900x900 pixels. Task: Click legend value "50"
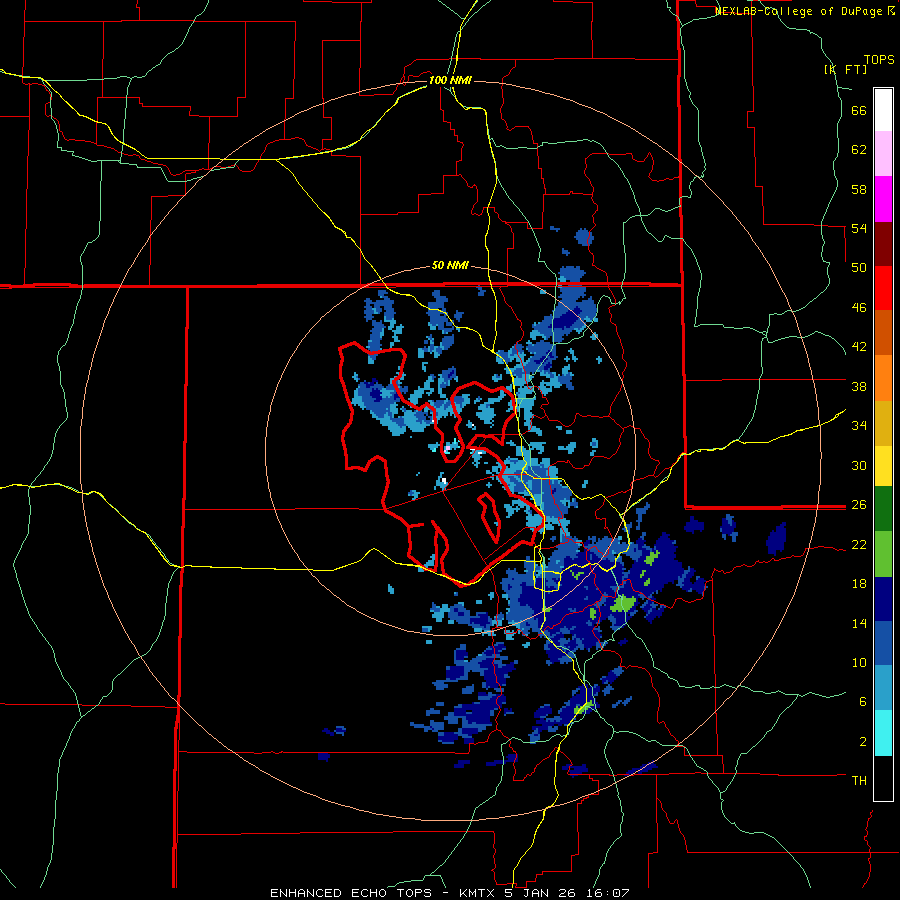pos(859,268)
